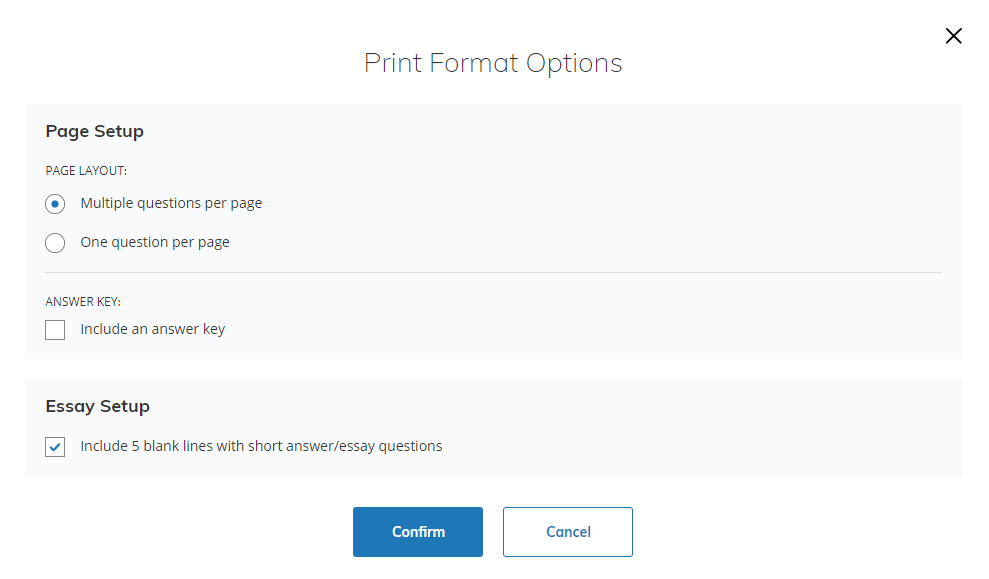The image size is (989, 579).
Task: Click the selected page layout radio circle
Action: pyautogui.click(x=55, y=203)
